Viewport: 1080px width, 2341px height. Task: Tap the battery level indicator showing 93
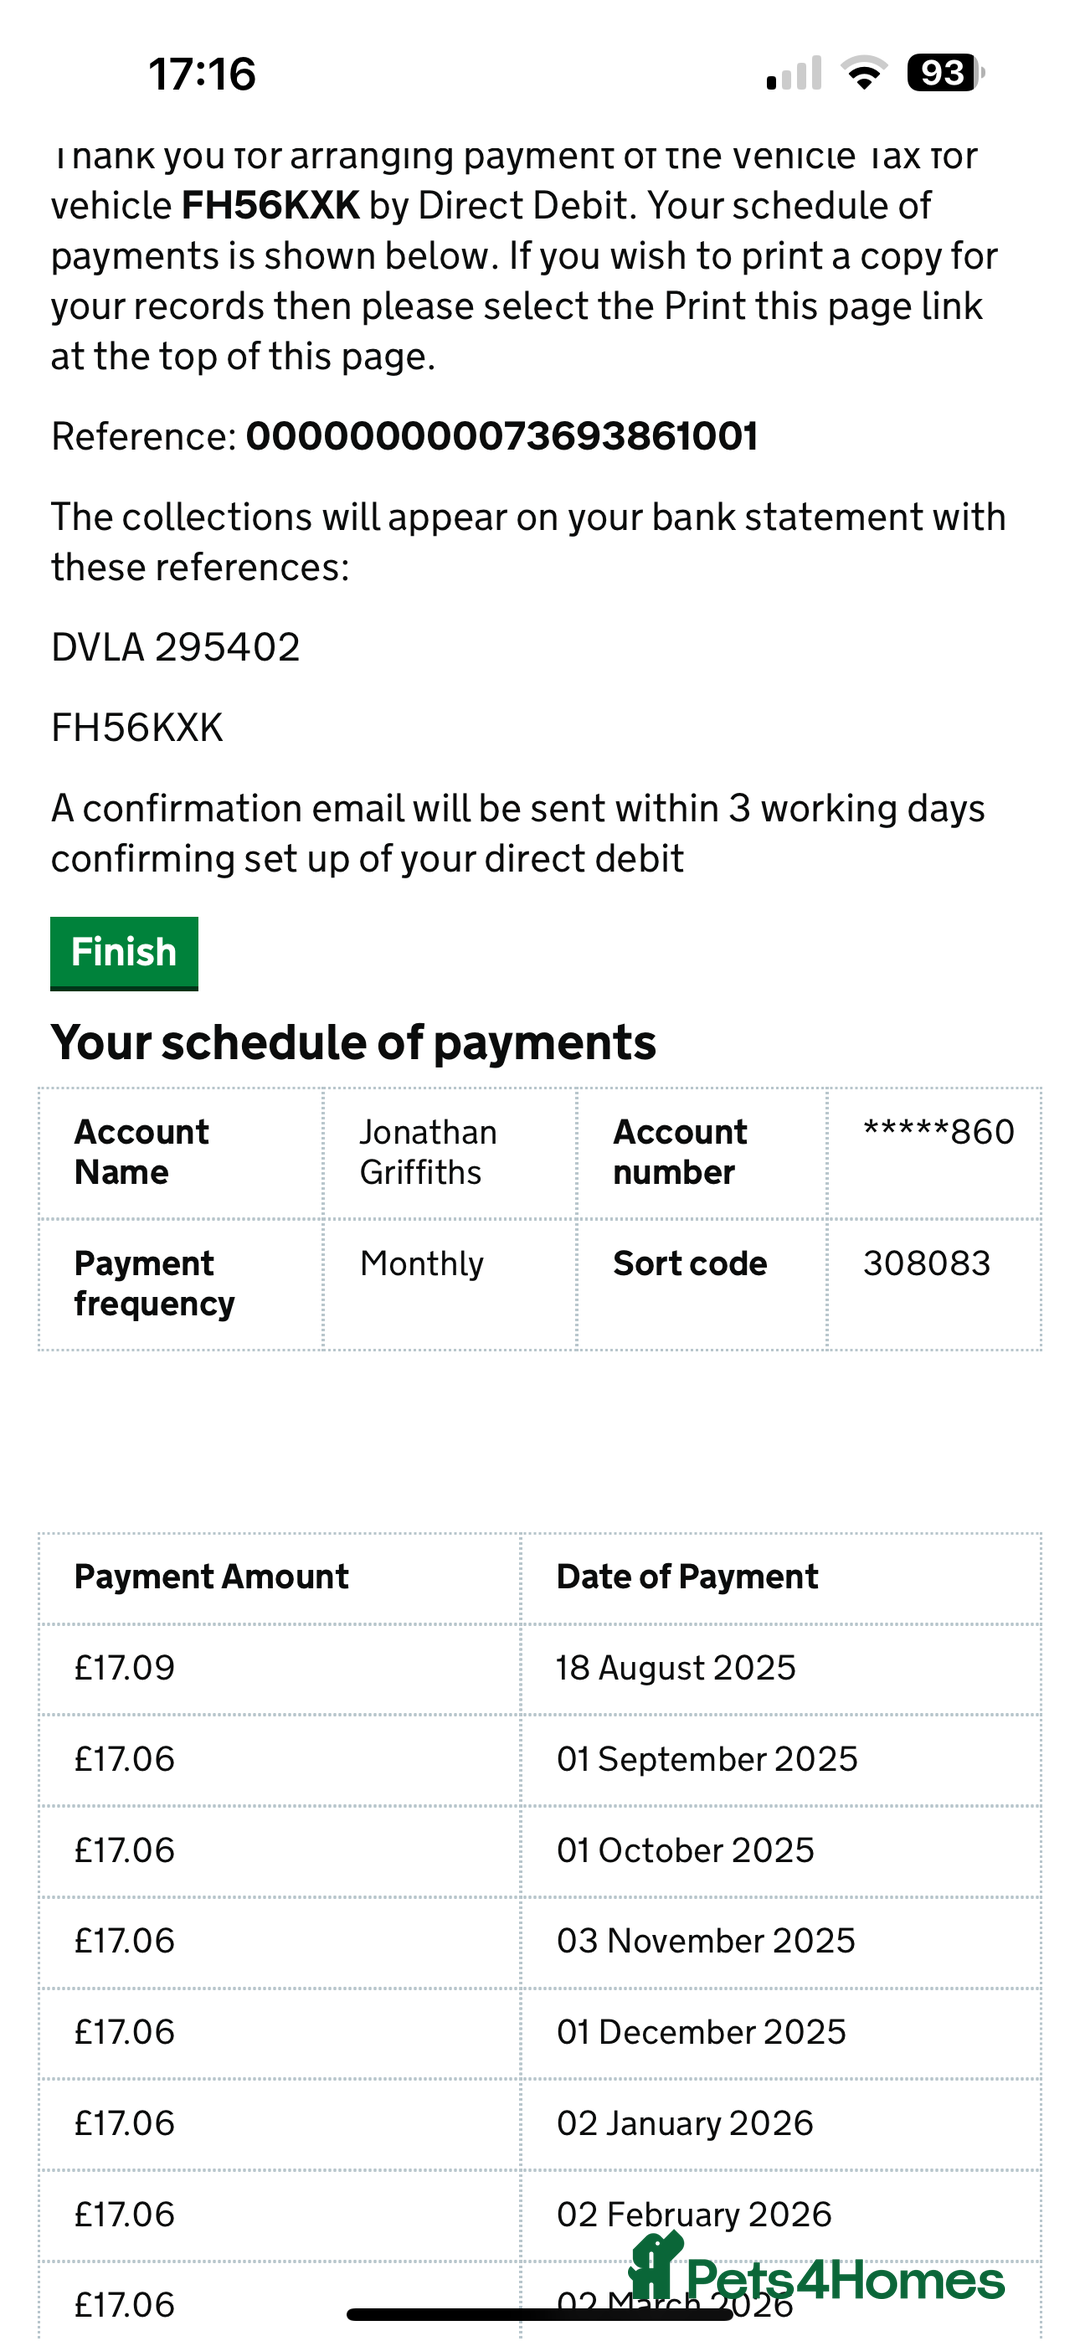pos(944,73)
